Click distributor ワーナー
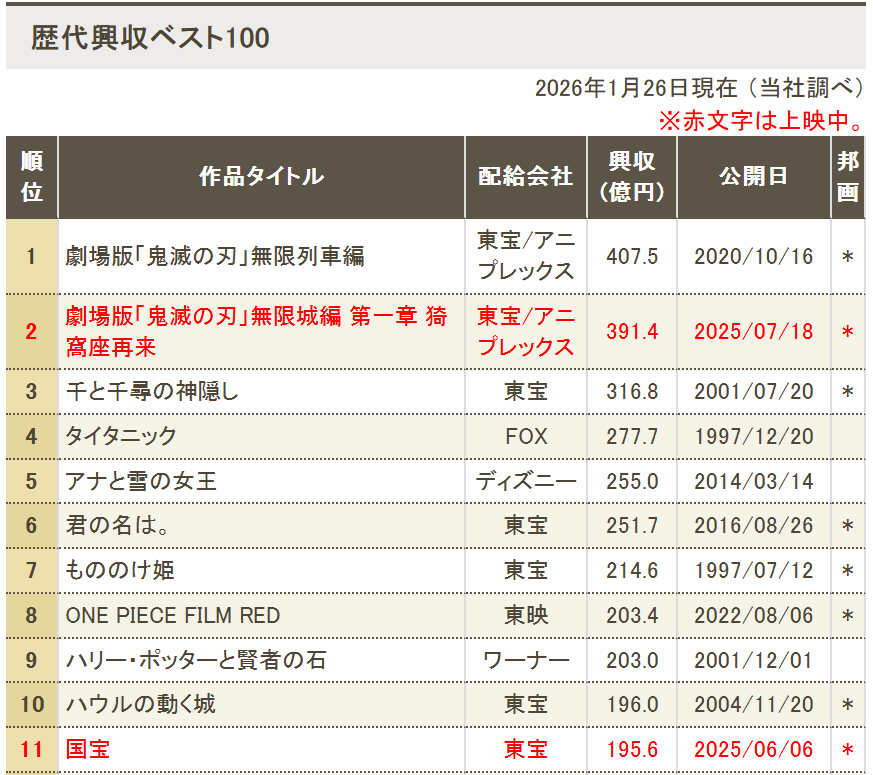 click(526, 660)
